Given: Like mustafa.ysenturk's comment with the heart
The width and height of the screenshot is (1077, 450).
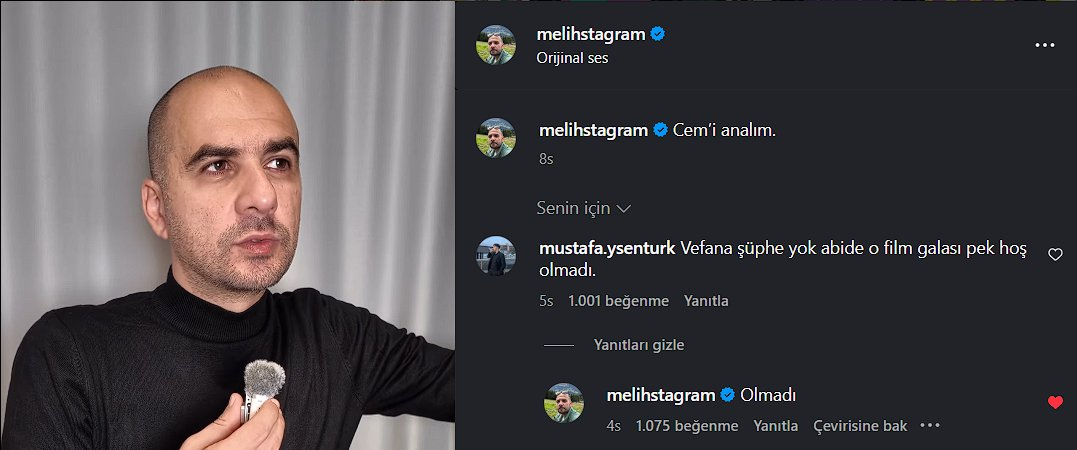Looking at the screenshot, I should (x=1054, y=255).
